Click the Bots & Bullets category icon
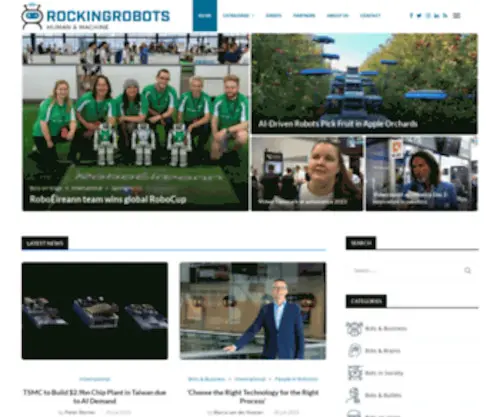The image size is (500, 417). [353, 395]
